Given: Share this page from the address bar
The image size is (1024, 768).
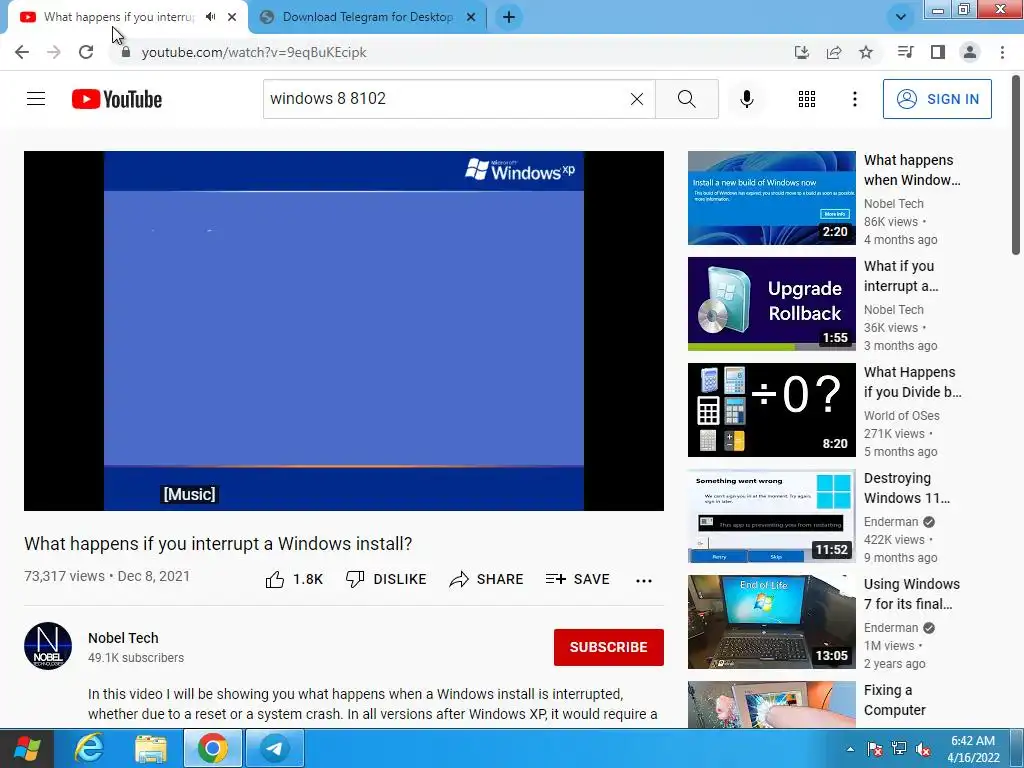Looking at the screenshot, I should [834, 52].
